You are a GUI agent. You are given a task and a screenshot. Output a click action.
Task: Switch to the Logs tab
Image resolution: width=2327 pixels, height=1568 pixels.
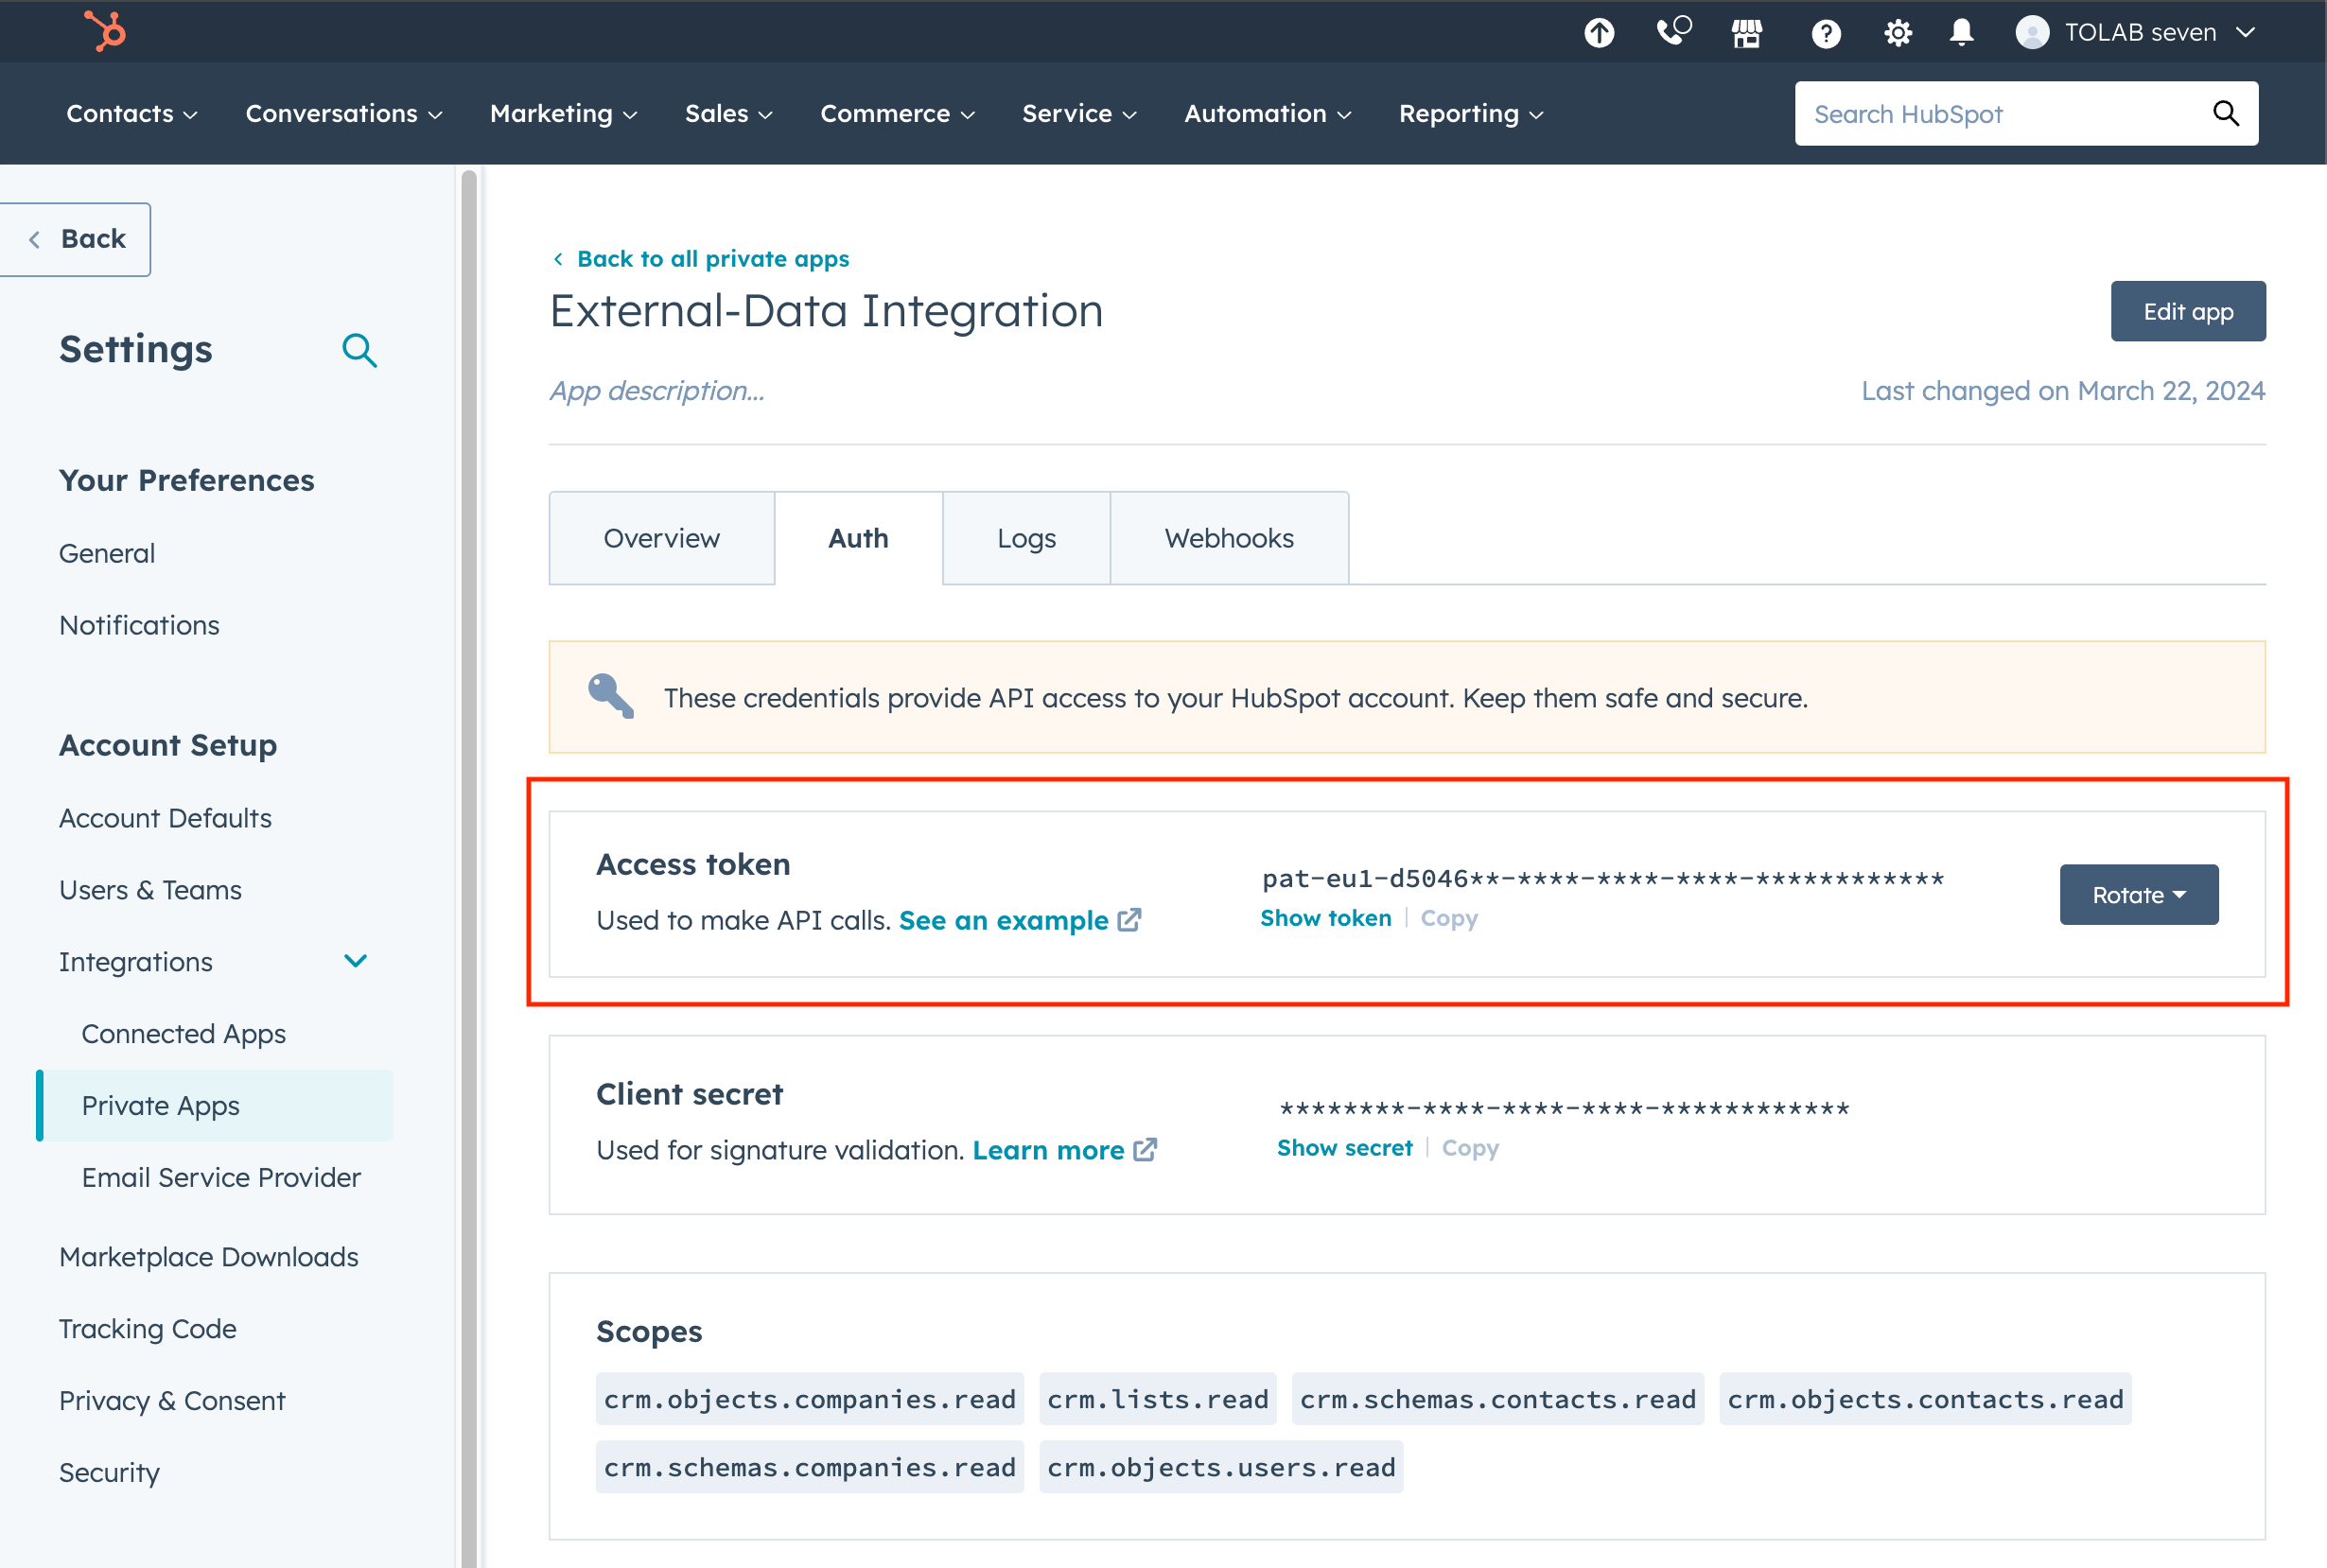point(1027,537)
